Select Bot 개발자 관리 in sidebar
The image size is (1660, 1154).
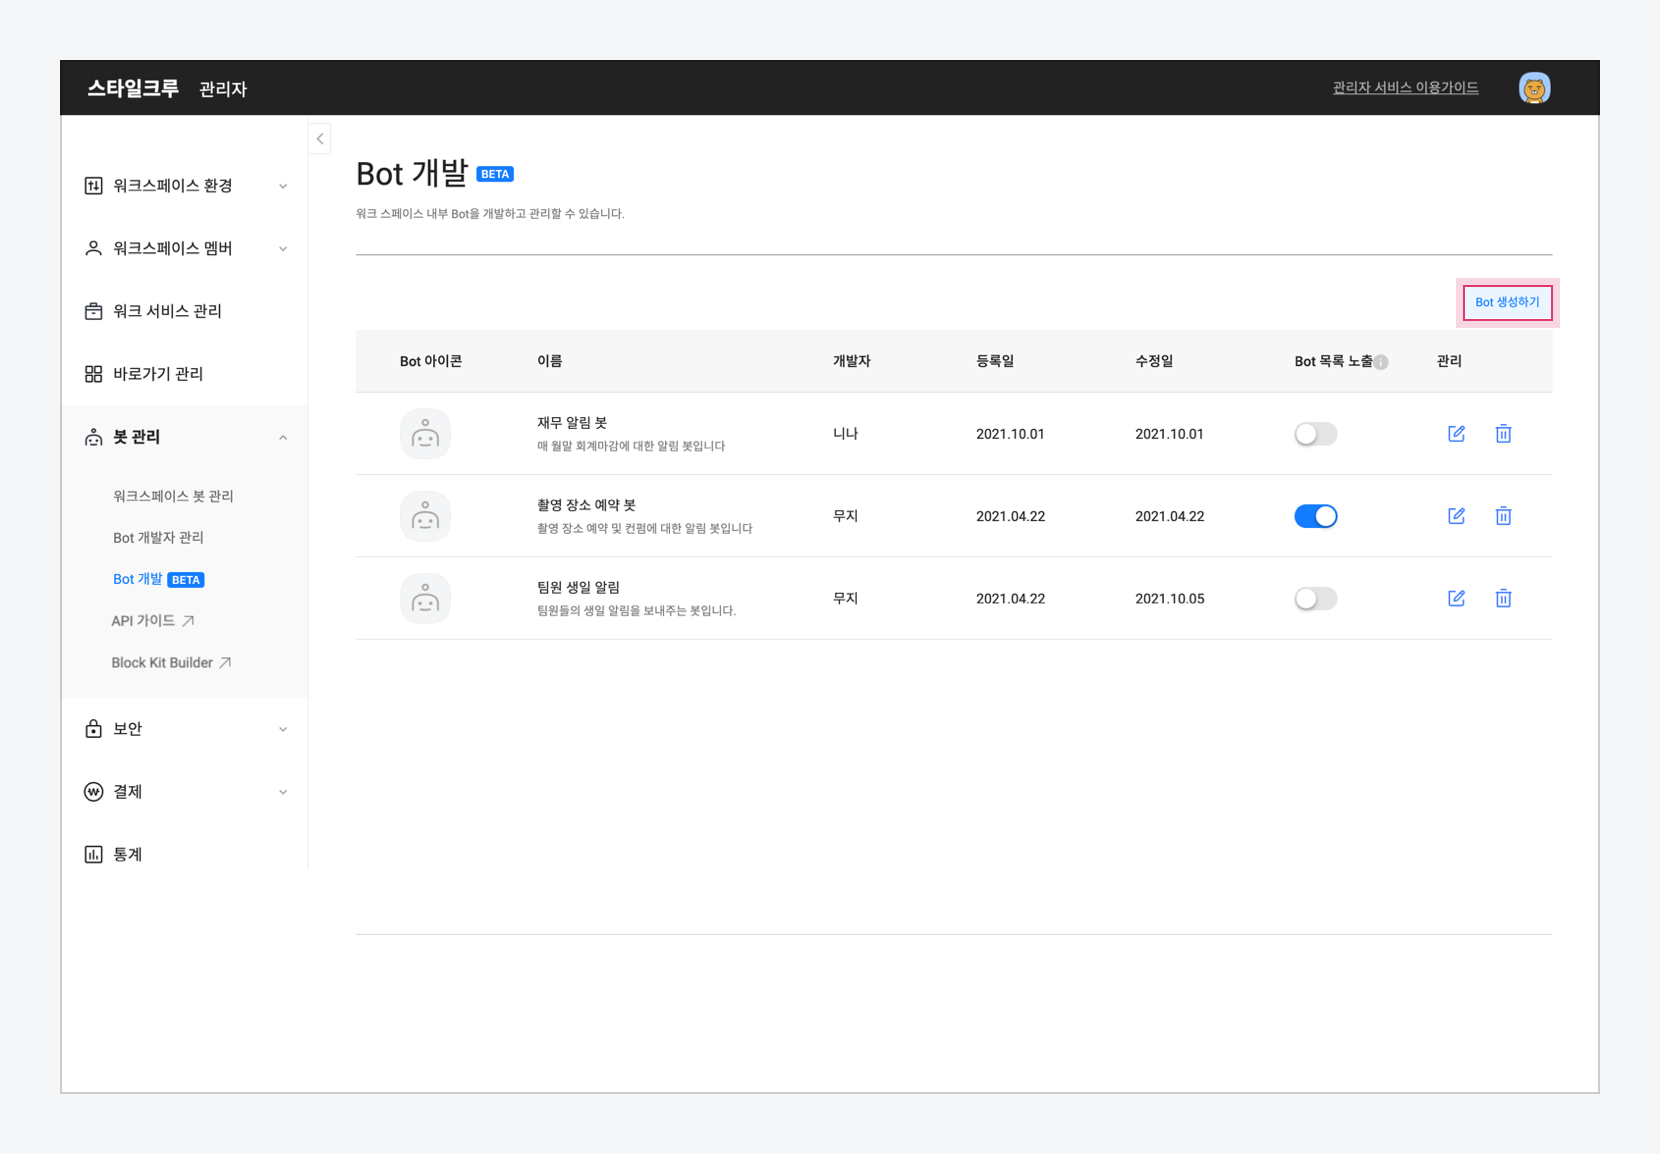tap(158, 538)
